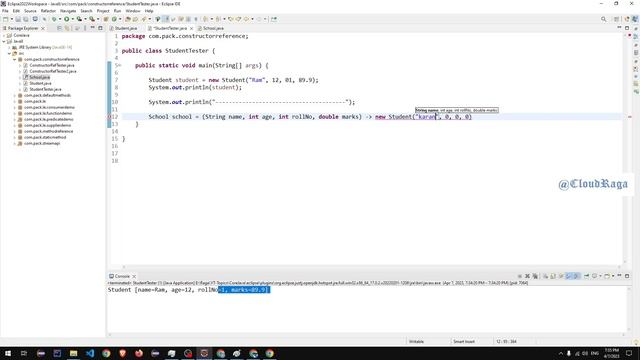Open the Search magnifier icon at top right
Image resolution: width=640 pixels, height=360 pixels.
(x=603, y=19)
